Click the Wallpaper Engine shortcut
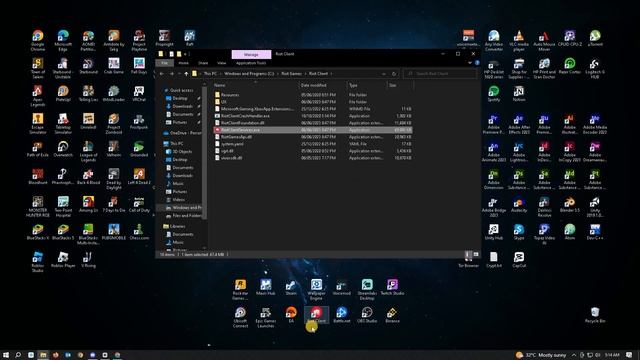The height and width of the screenshot is (360, 640). click(316, 289)
